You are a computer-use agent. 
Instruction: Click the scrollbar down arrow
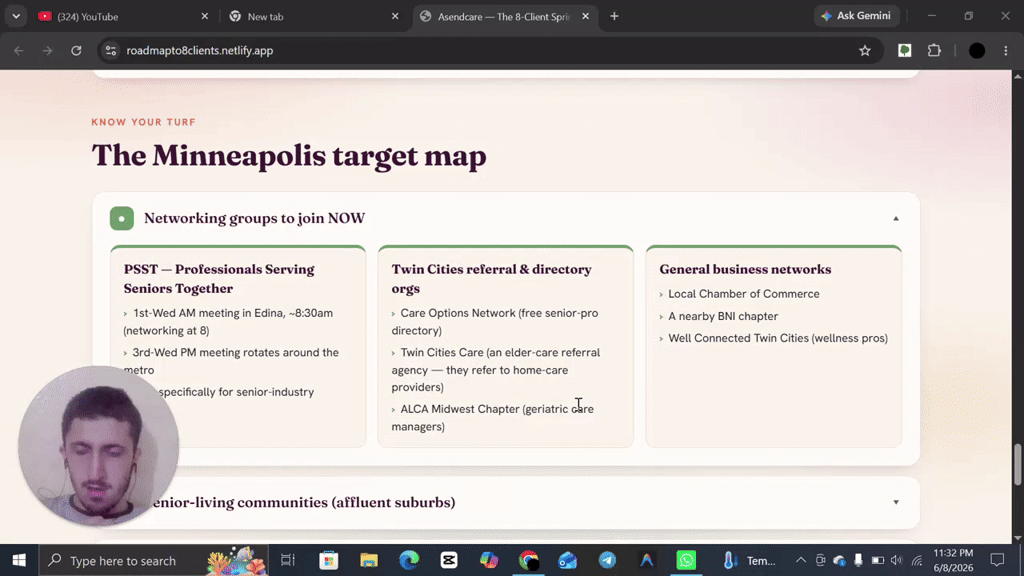click(1017, 538)
